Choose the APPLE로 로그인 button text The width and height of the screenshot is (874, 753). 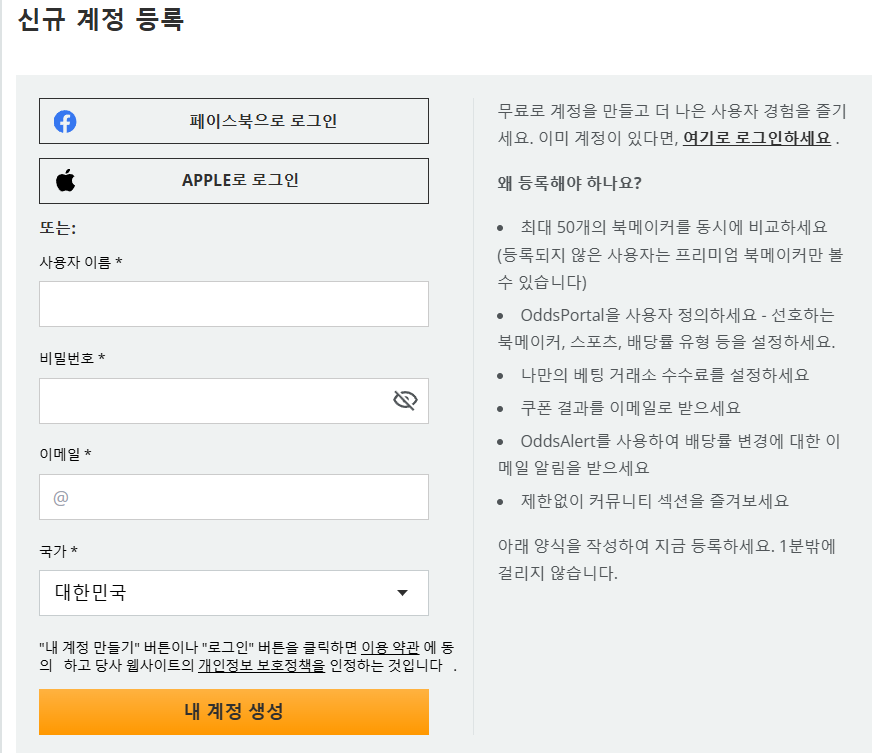click(x=240, y=180)
